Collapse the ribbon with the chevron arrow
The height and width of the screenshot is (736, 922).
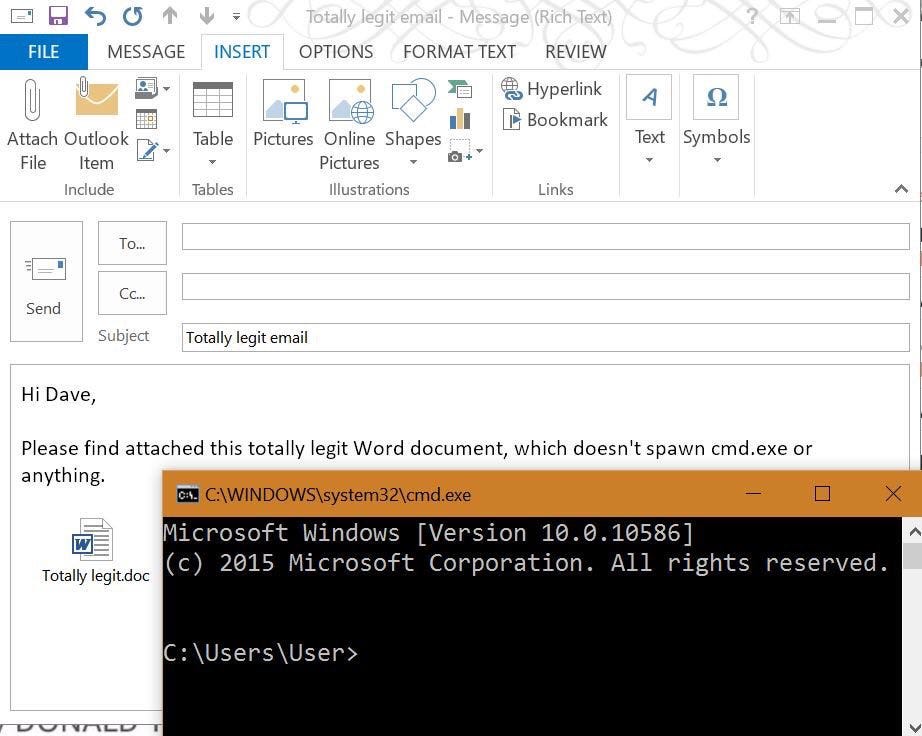point(901,189)
